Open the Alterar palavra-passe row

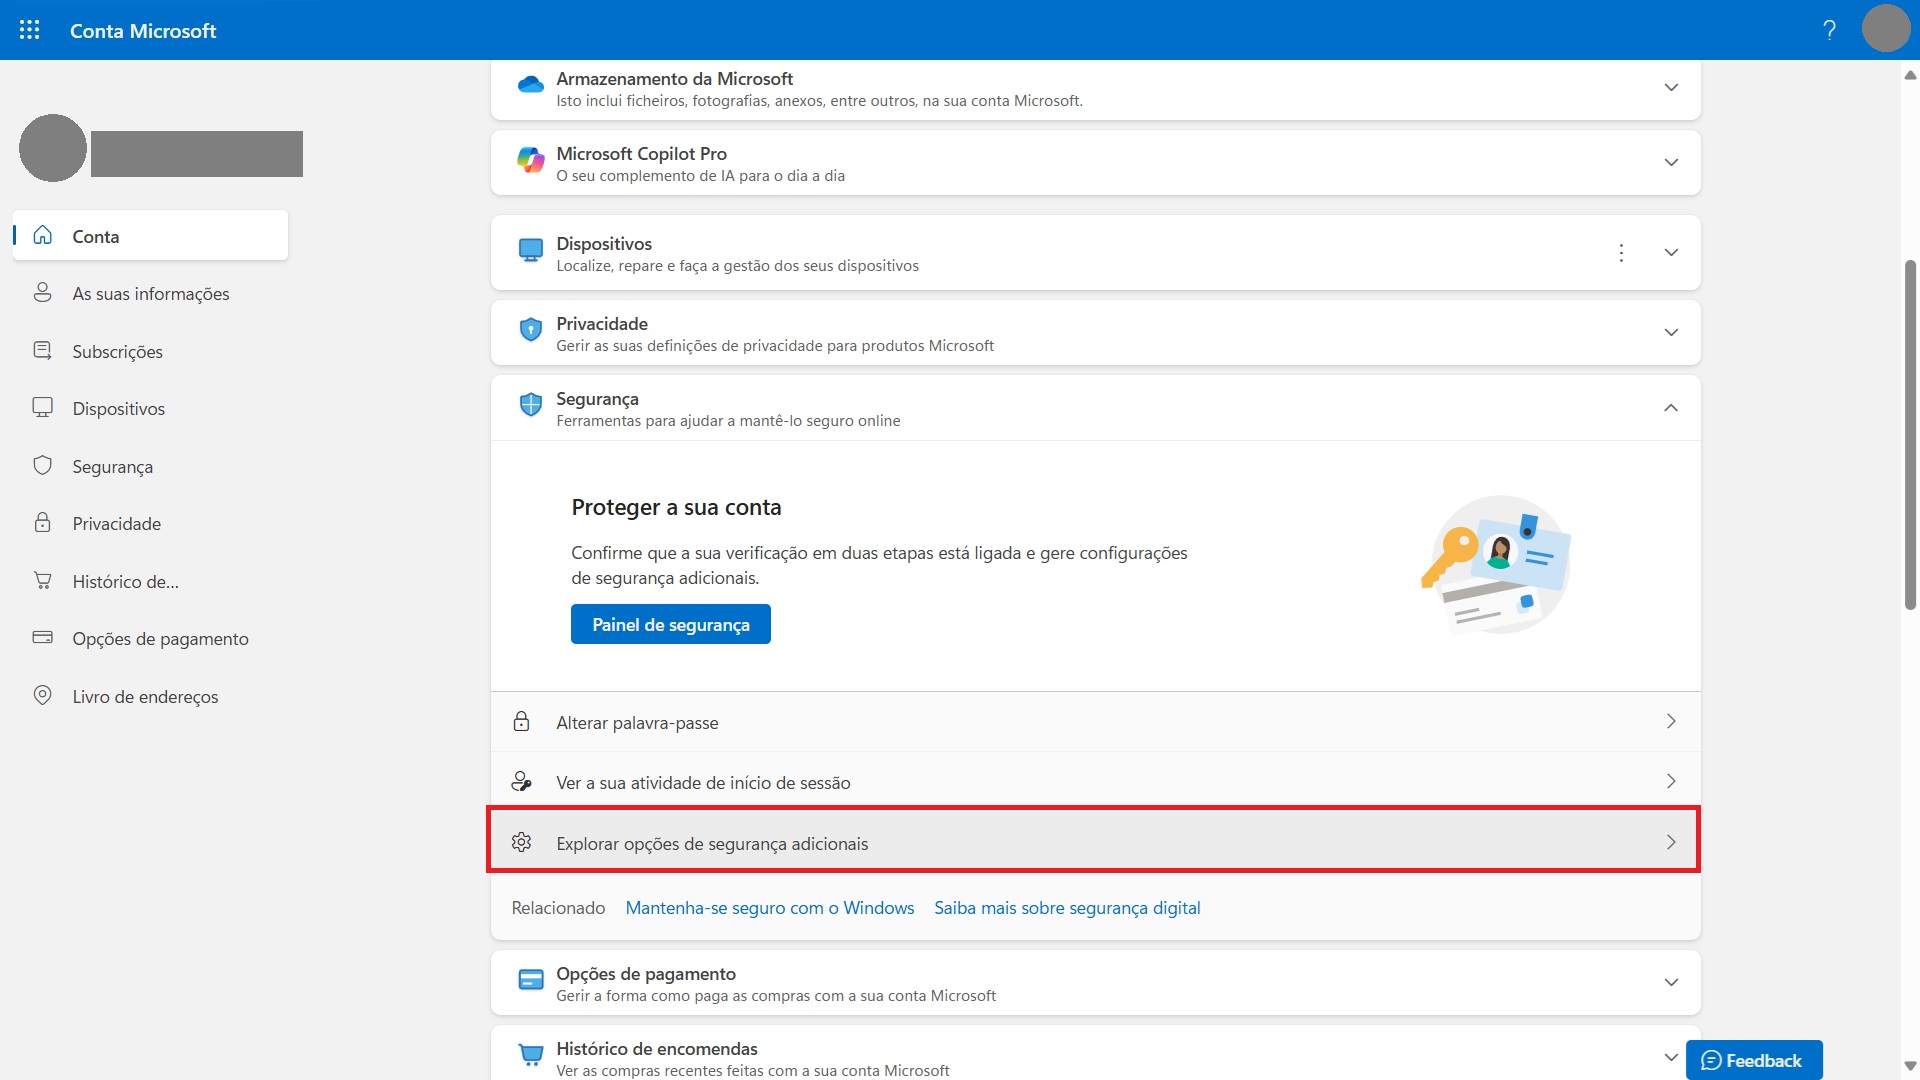(1095, 722)
